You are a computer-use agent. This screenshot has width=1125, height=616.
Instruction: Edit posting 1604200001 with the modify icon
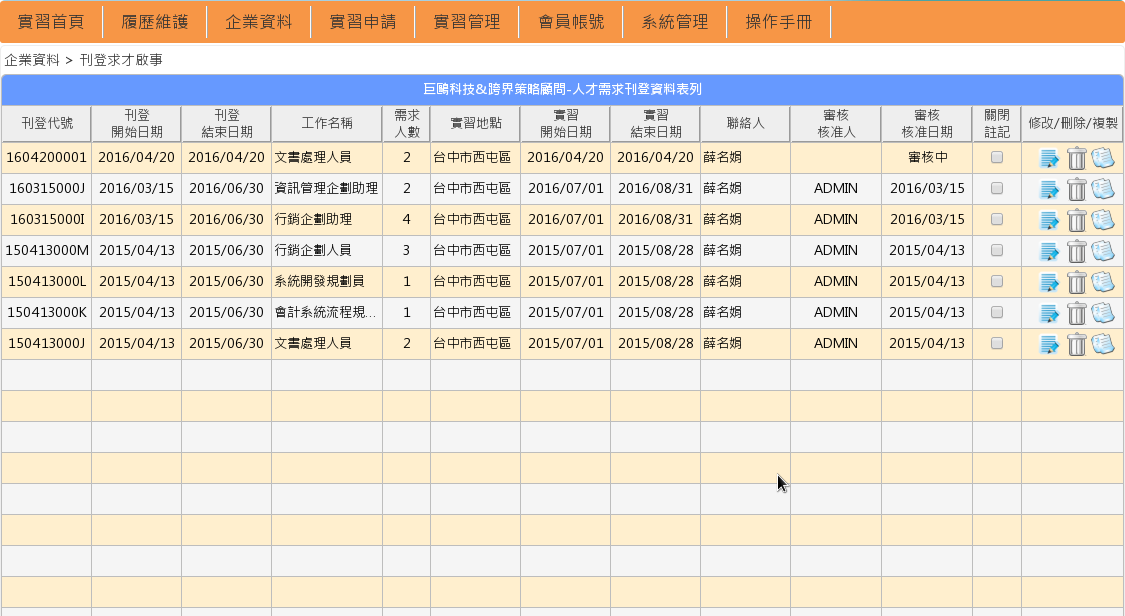pos(1049,158)
